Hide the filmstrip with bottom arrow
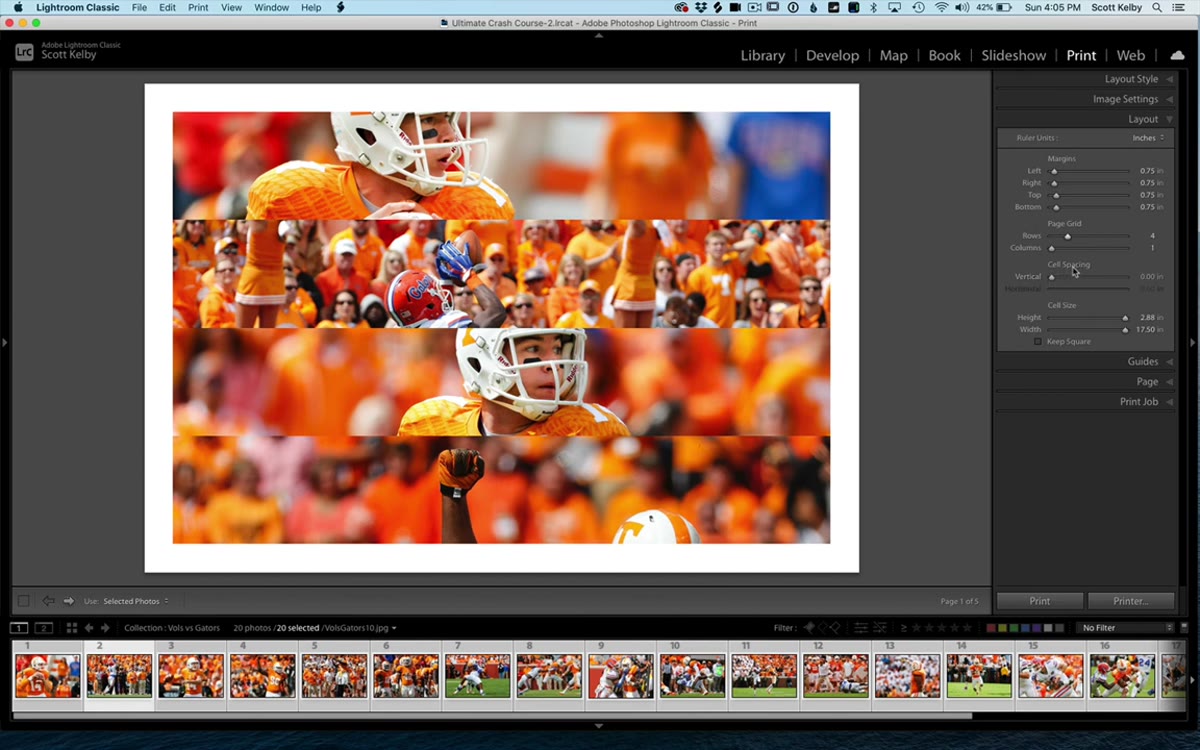Screen dimensions: 1200x750 pos(599,726)
